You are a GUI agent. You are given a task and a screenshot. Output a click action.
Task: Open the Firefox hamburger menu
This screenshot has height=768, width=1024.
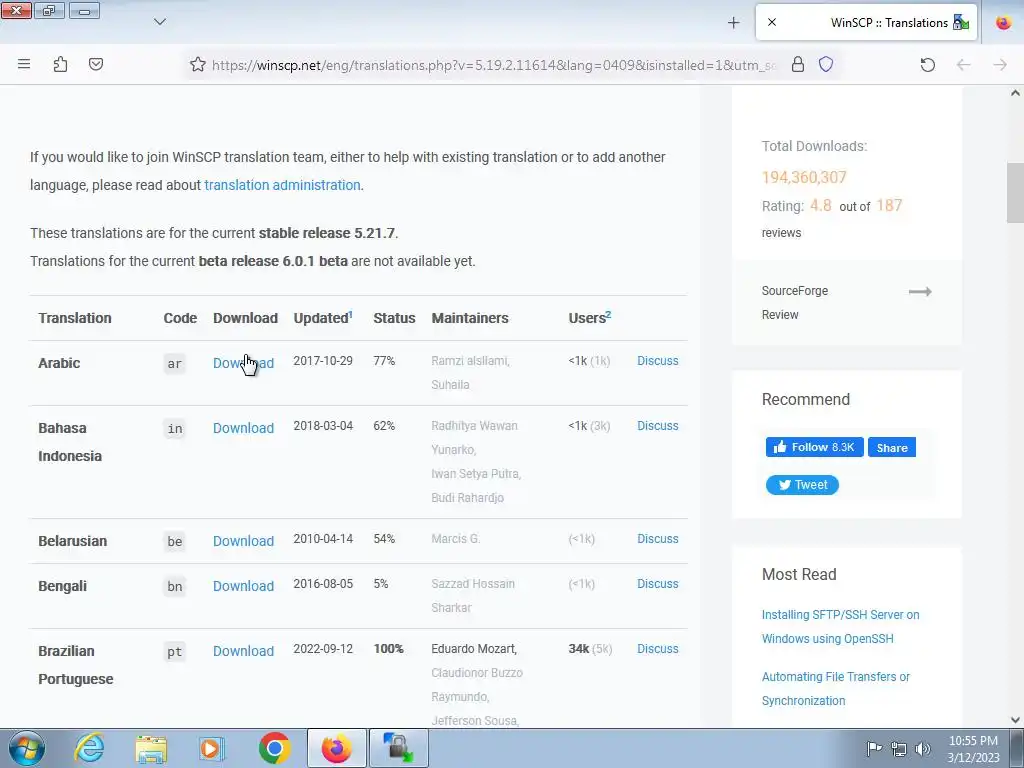[x=24, y=64]
